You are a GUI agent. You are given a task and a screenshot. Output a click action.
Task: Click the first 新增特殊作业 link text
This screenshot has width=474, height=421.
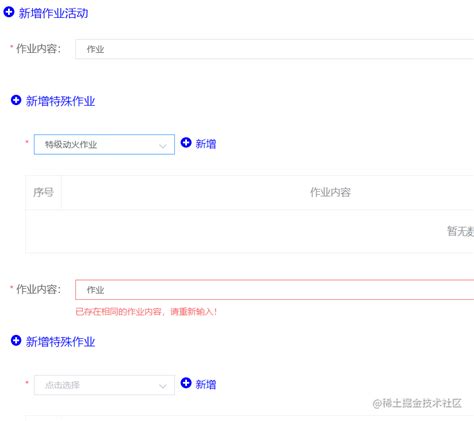pos(60,101)
